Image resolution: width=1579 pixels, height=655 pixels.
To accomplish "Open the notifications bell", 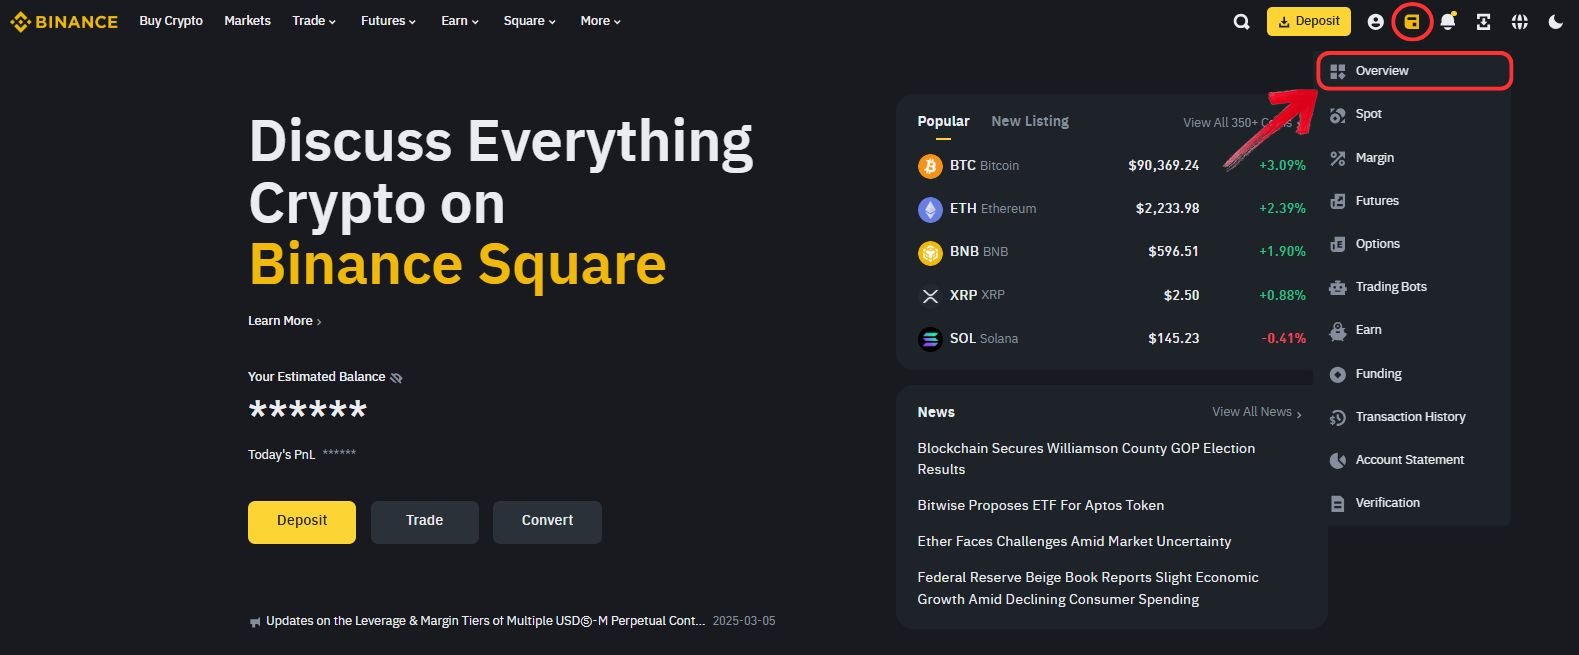I will 1447,21.
